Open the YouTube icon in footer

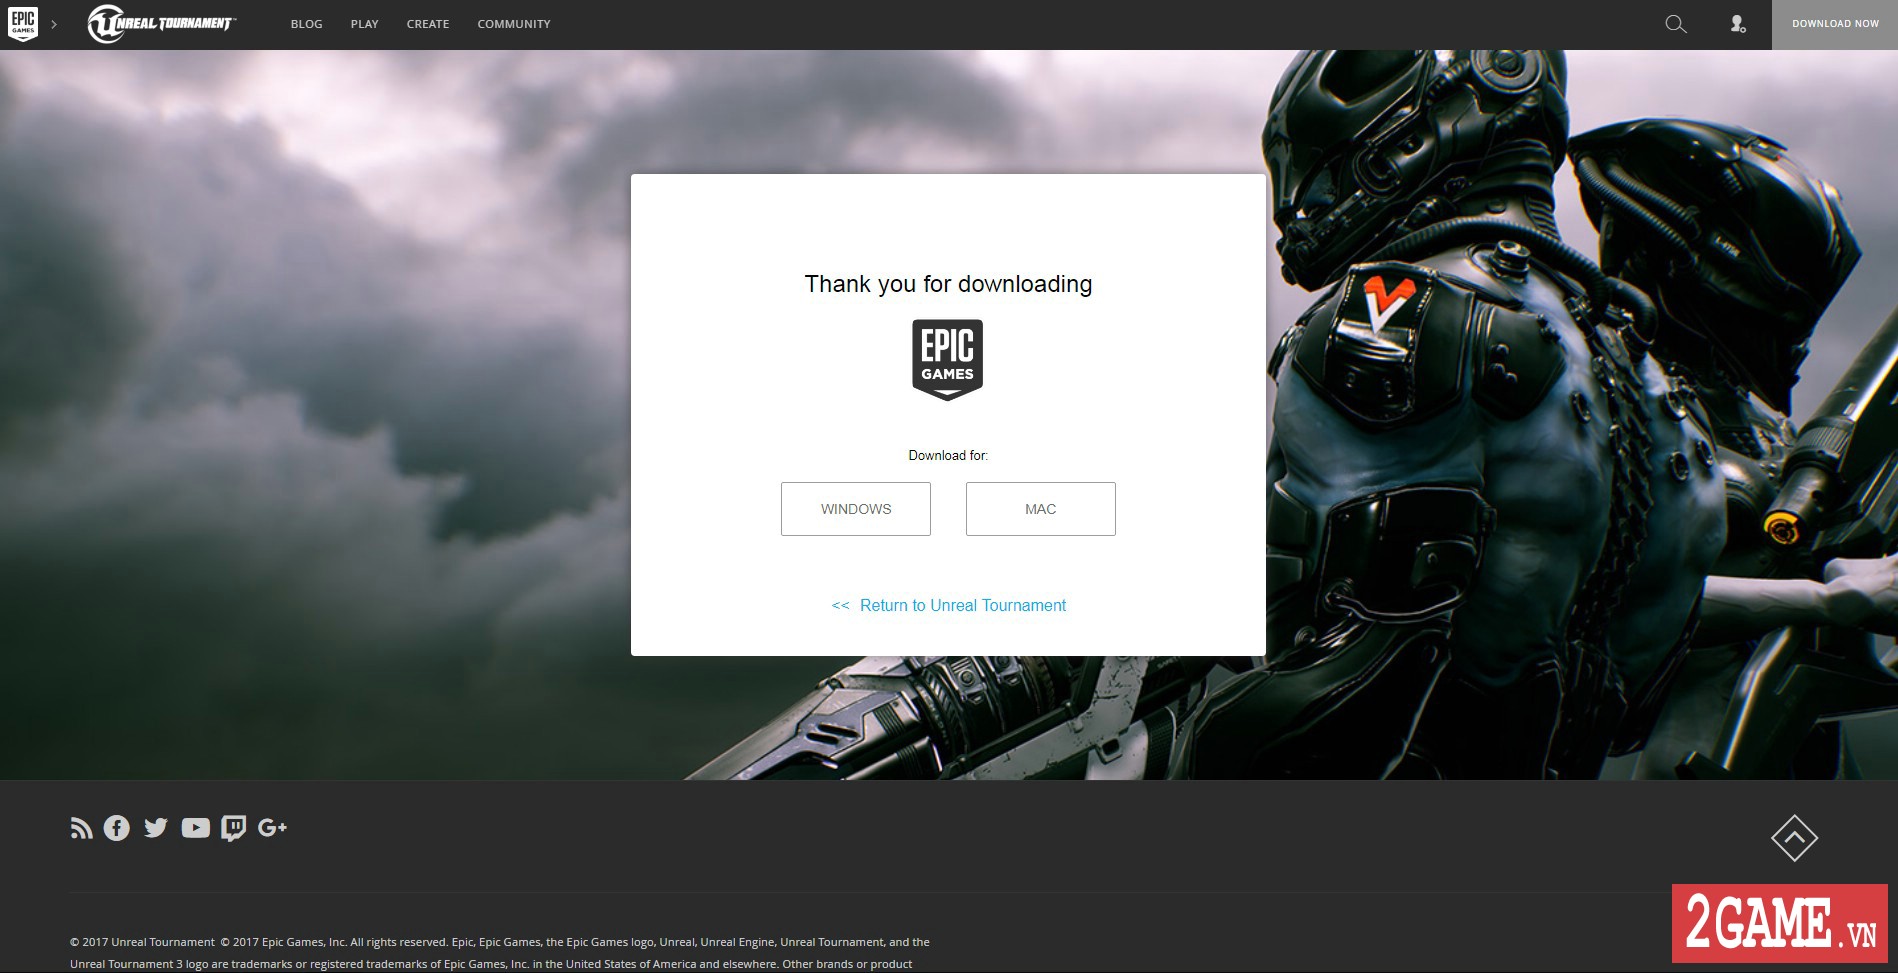point(195,828)
